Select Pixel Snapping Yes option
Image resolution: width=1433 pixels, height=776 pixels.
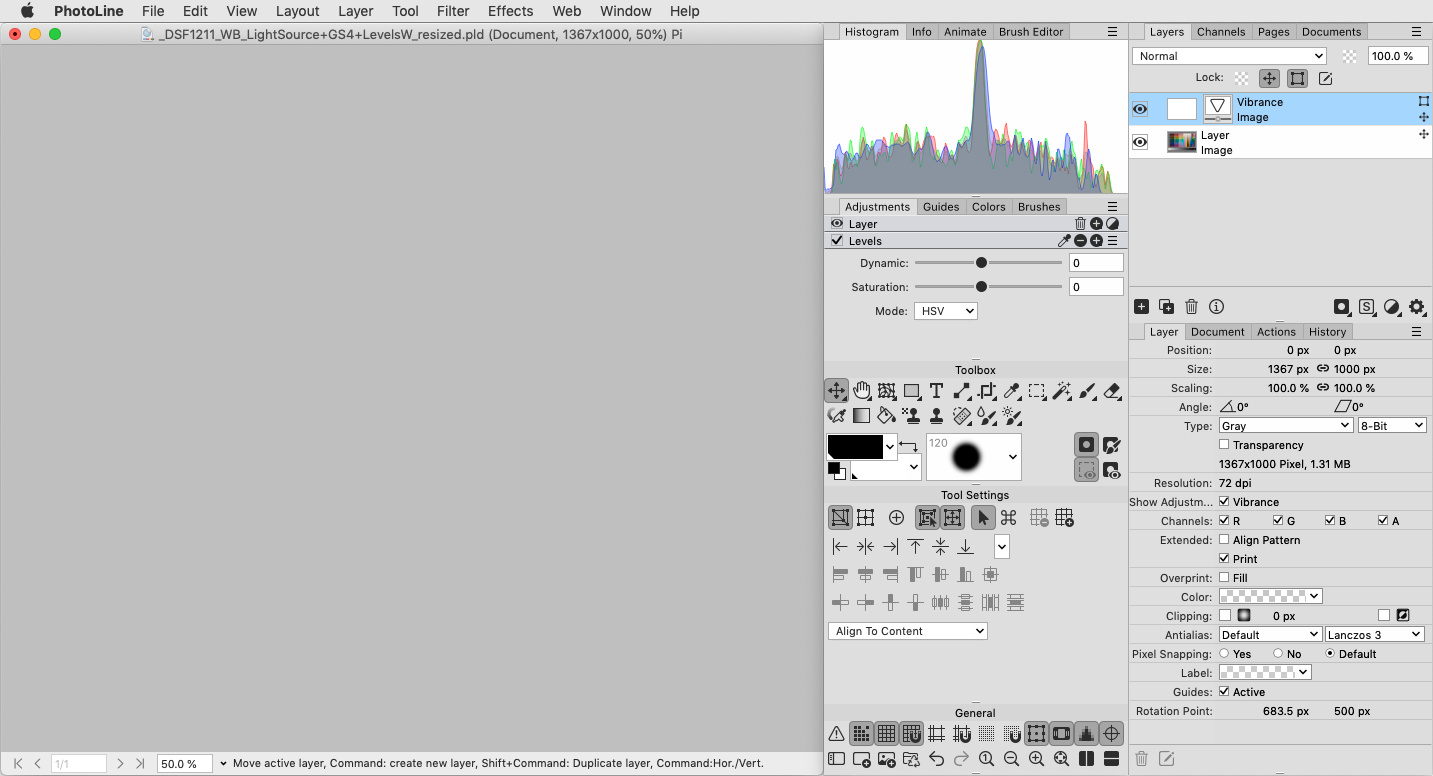point(1224,654)
